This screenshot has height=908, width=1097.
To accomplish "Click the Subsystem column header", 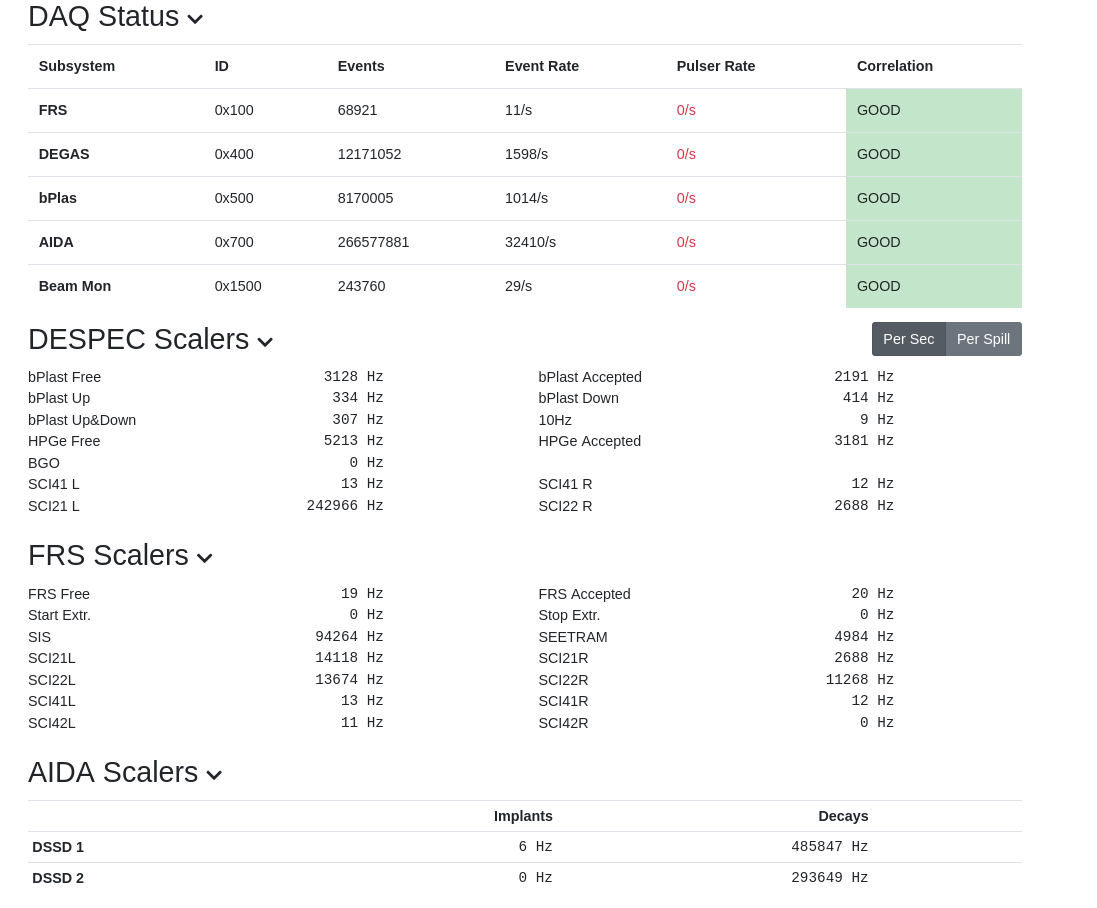I will 77,66.
